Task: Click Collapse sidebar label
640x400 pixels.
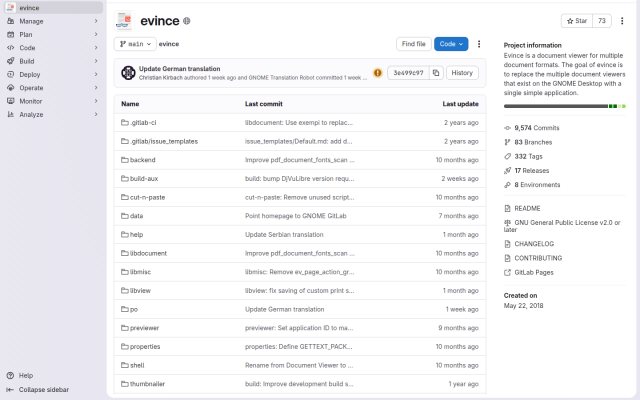Action: 44,390
